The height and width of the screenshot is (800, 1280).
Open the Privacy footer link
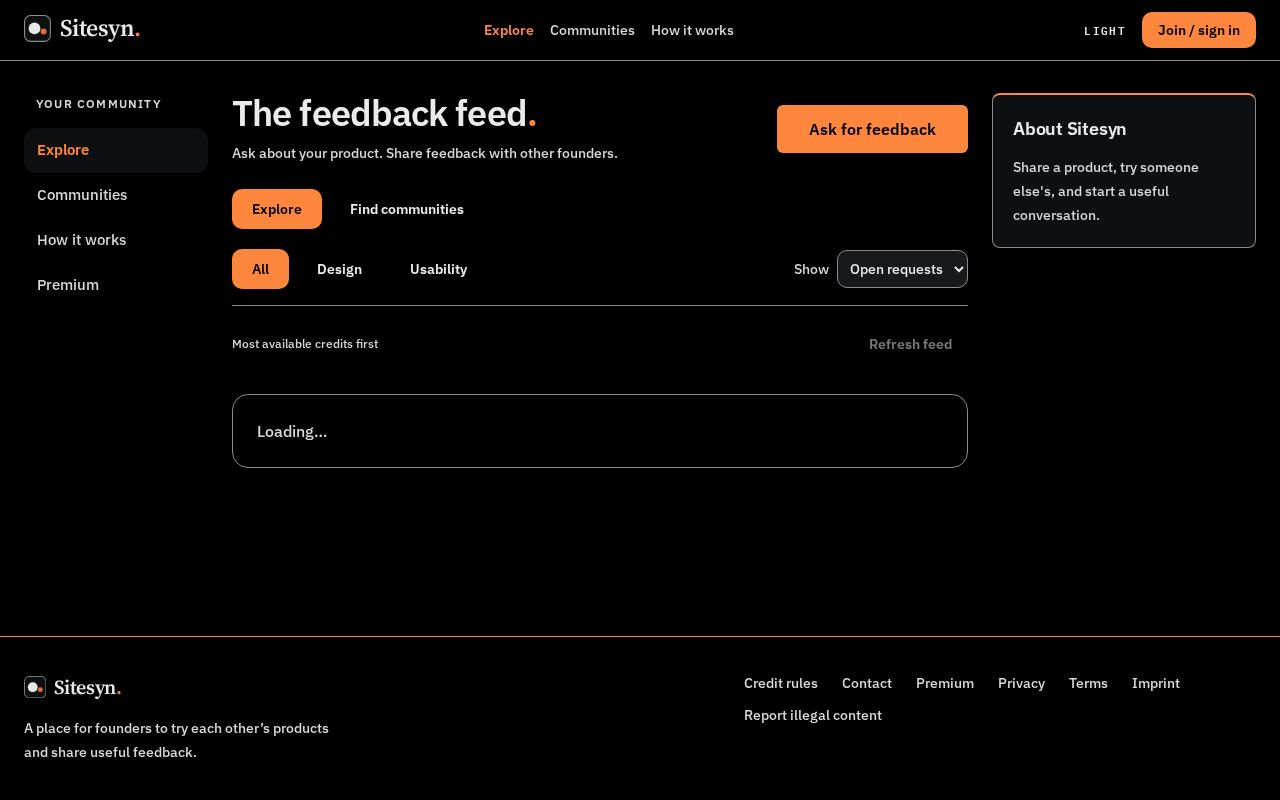tap(1021, 683)
